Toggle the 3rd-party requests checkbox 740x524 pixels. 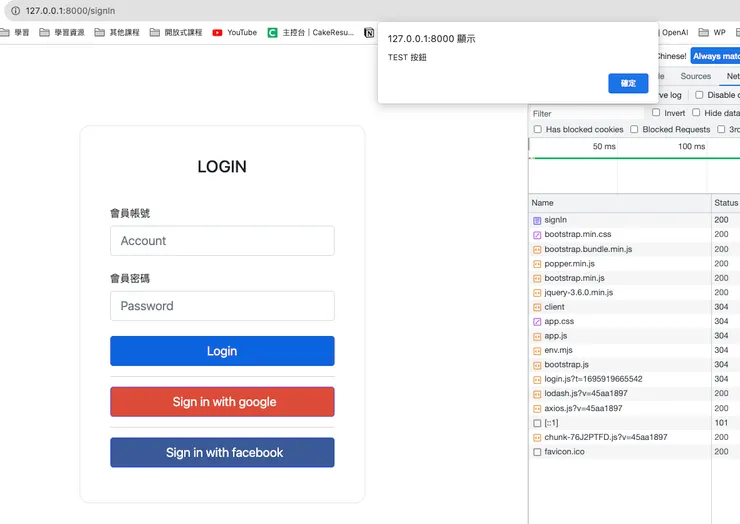721,129
